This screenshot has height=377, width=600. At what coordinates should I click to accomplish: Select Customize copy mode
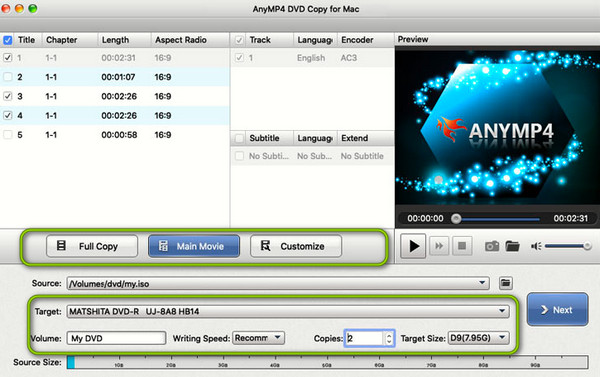296,246
